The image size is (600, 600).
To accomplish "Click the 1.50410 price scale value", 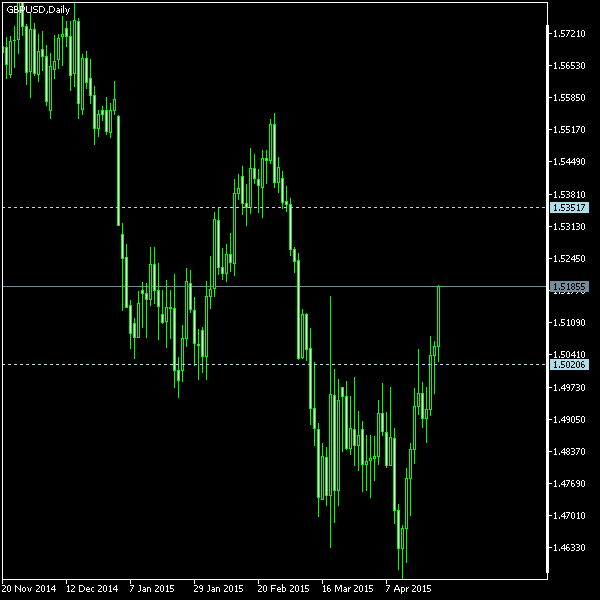I will (569, 355).
